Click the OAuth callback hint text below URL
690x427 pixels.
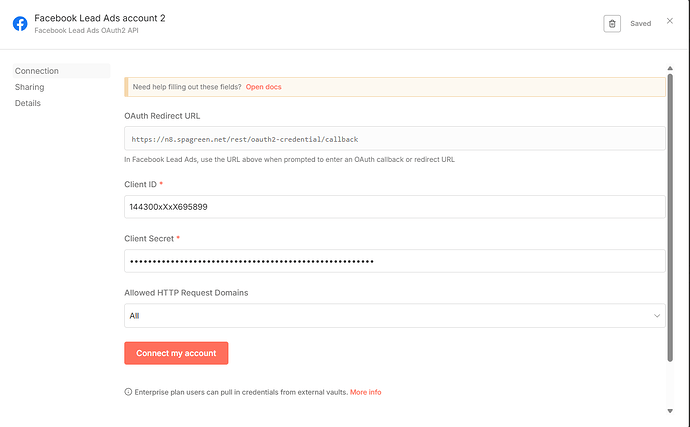(x=289, y=159)
